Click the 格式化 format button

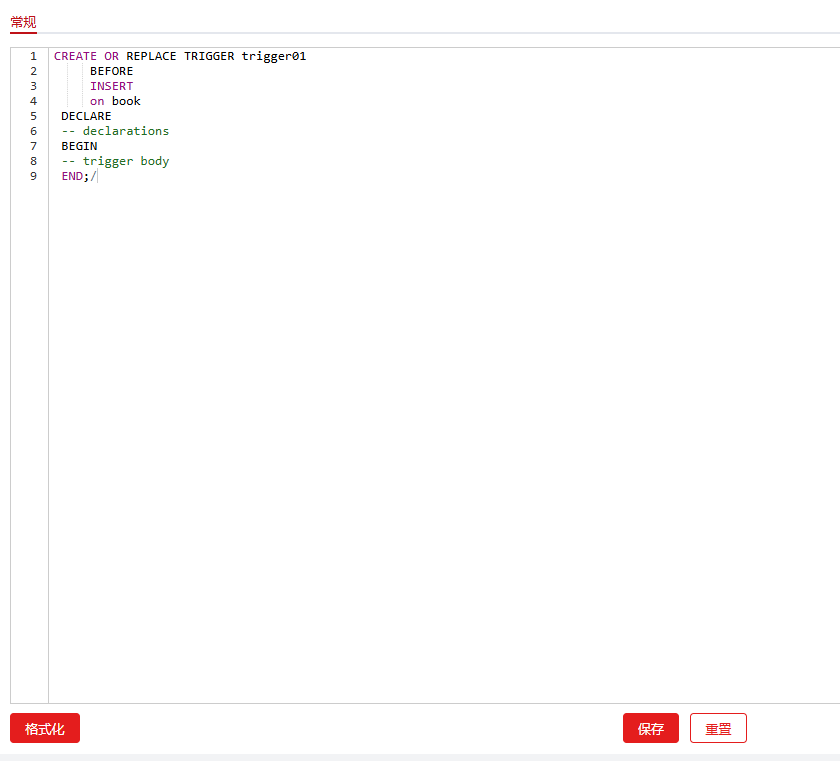[x=45, y=729]
